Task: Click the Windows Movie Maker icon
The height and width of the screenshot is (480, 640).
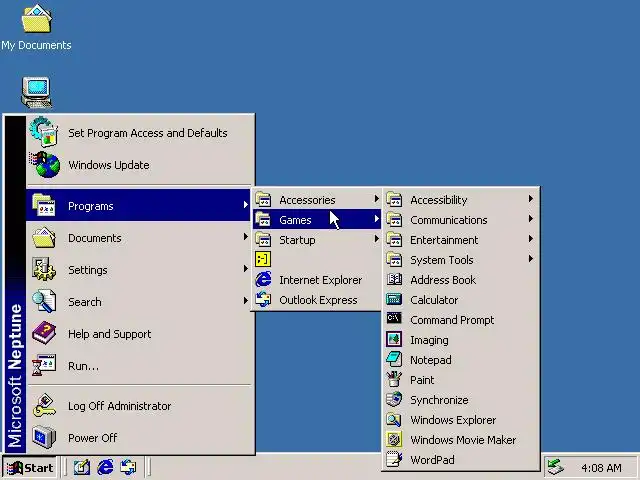Action: click(394, 439)
